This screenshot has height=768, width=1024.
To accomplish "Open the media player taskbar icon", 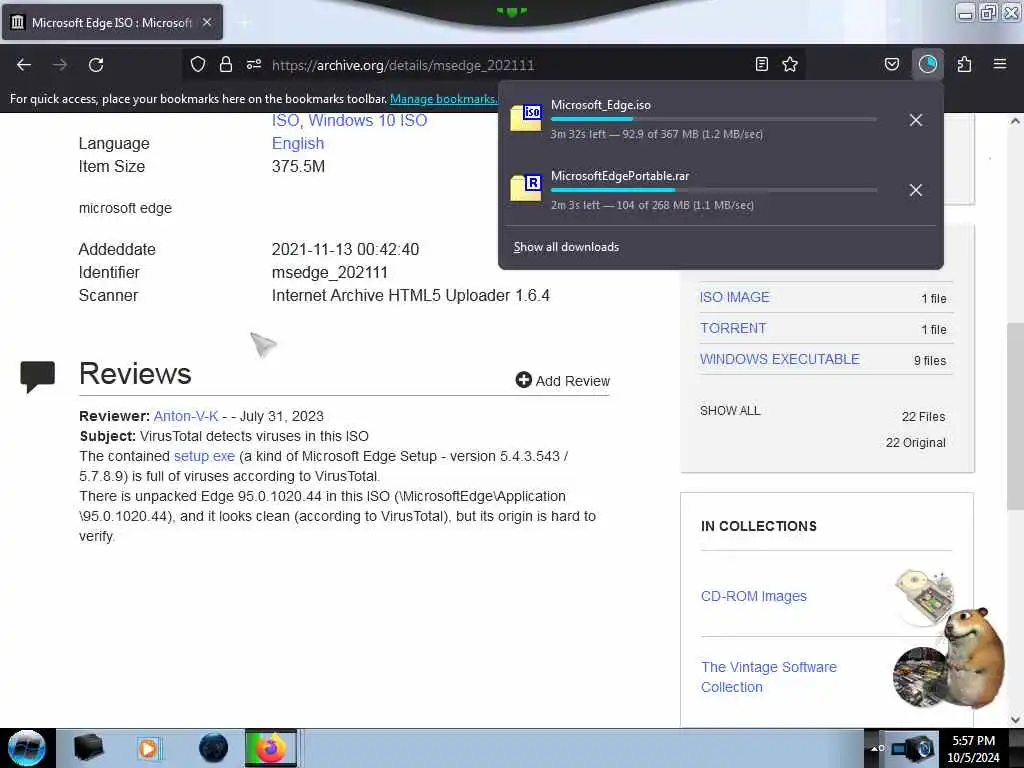I will point(149,748).
